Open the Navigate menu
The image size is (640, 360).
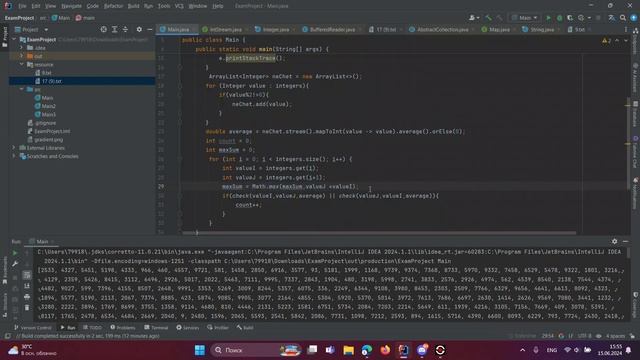click(x=71, y=6)
